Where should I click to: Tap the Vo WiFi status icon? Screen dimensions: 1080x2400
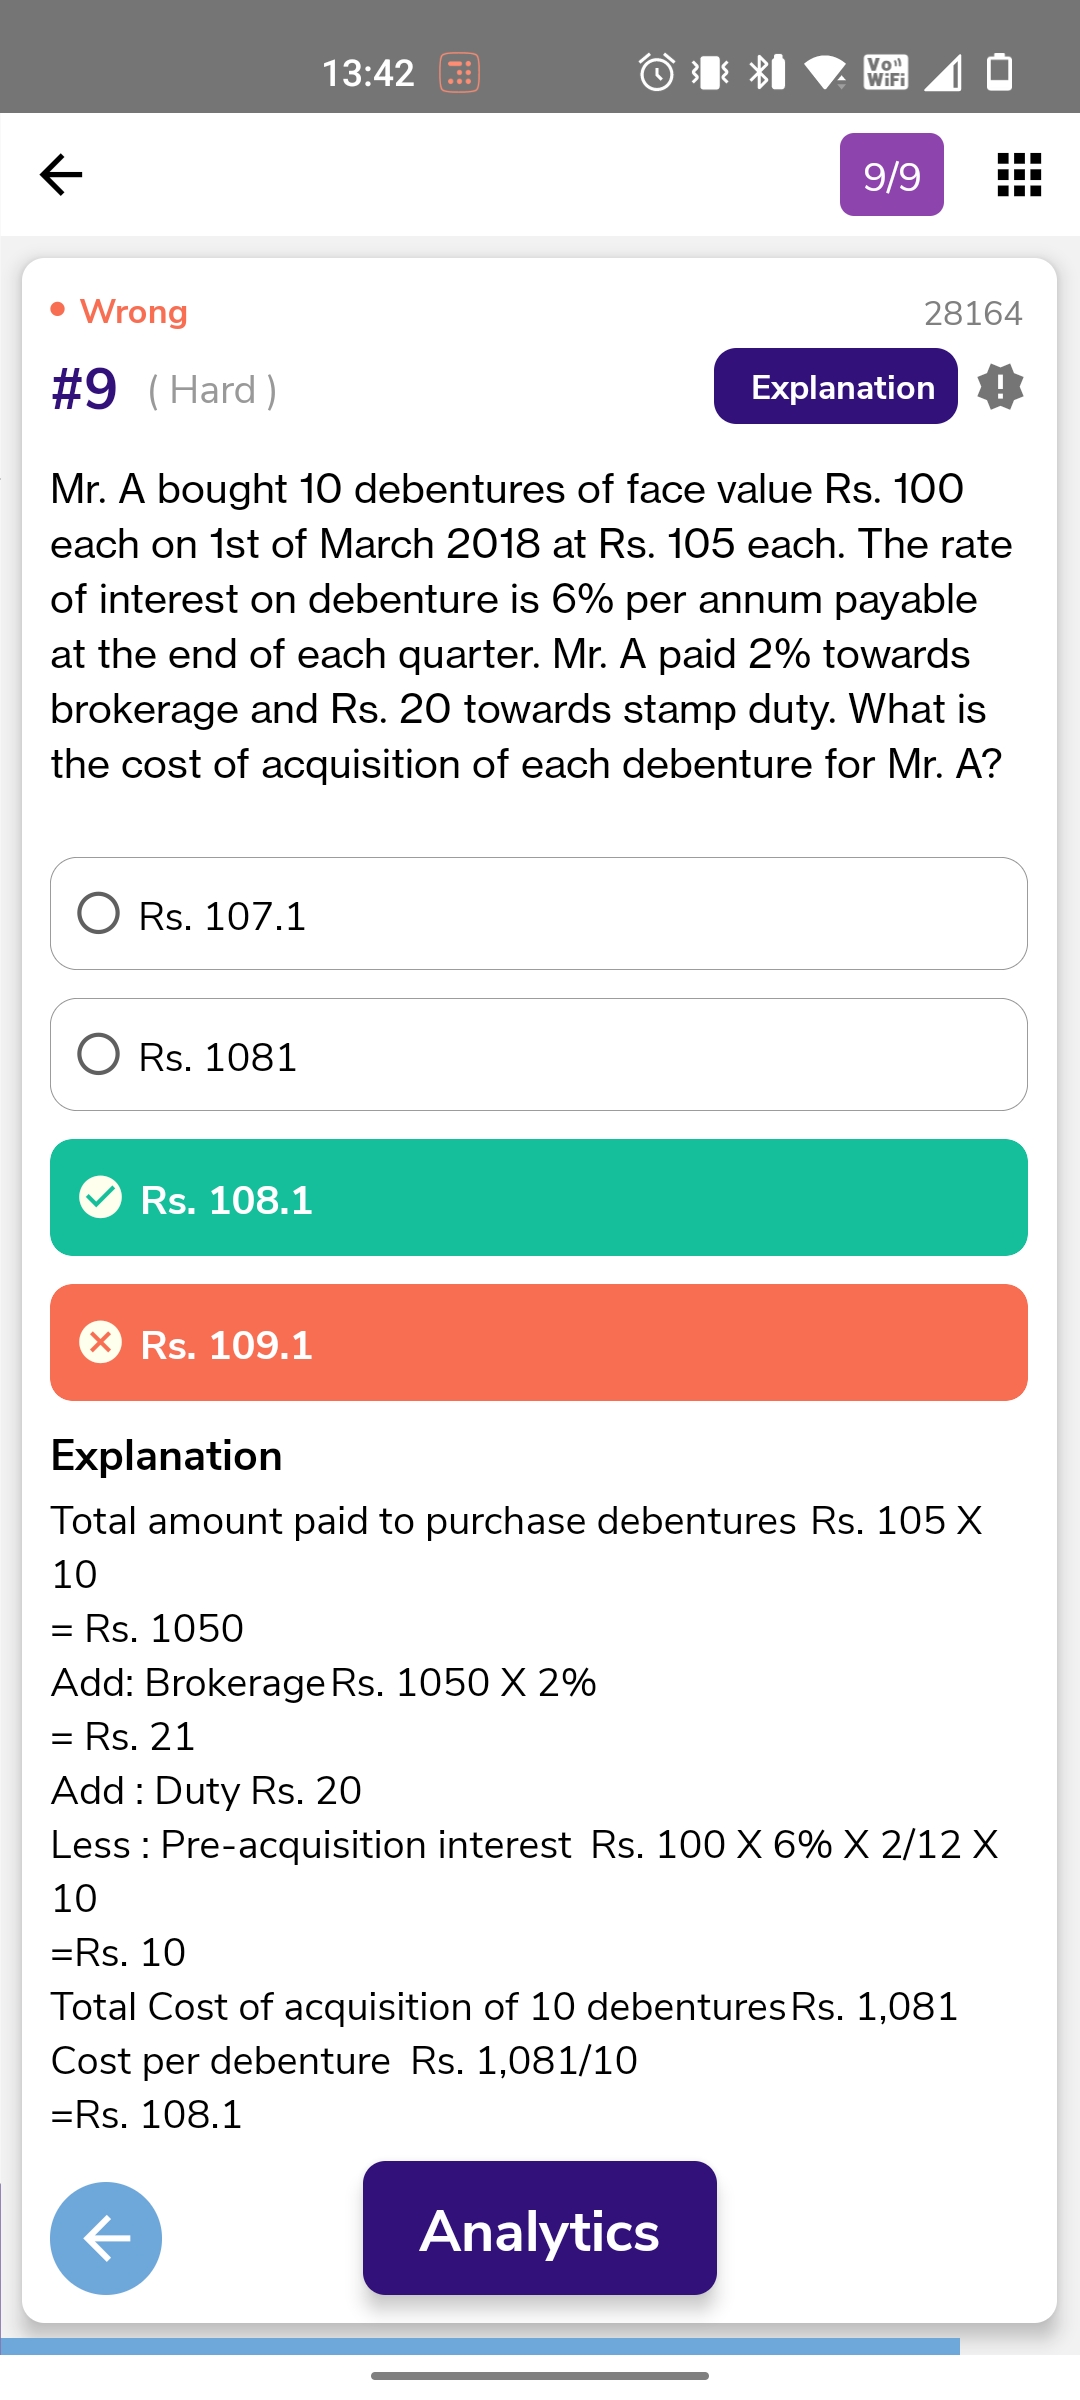coord(886,72)
